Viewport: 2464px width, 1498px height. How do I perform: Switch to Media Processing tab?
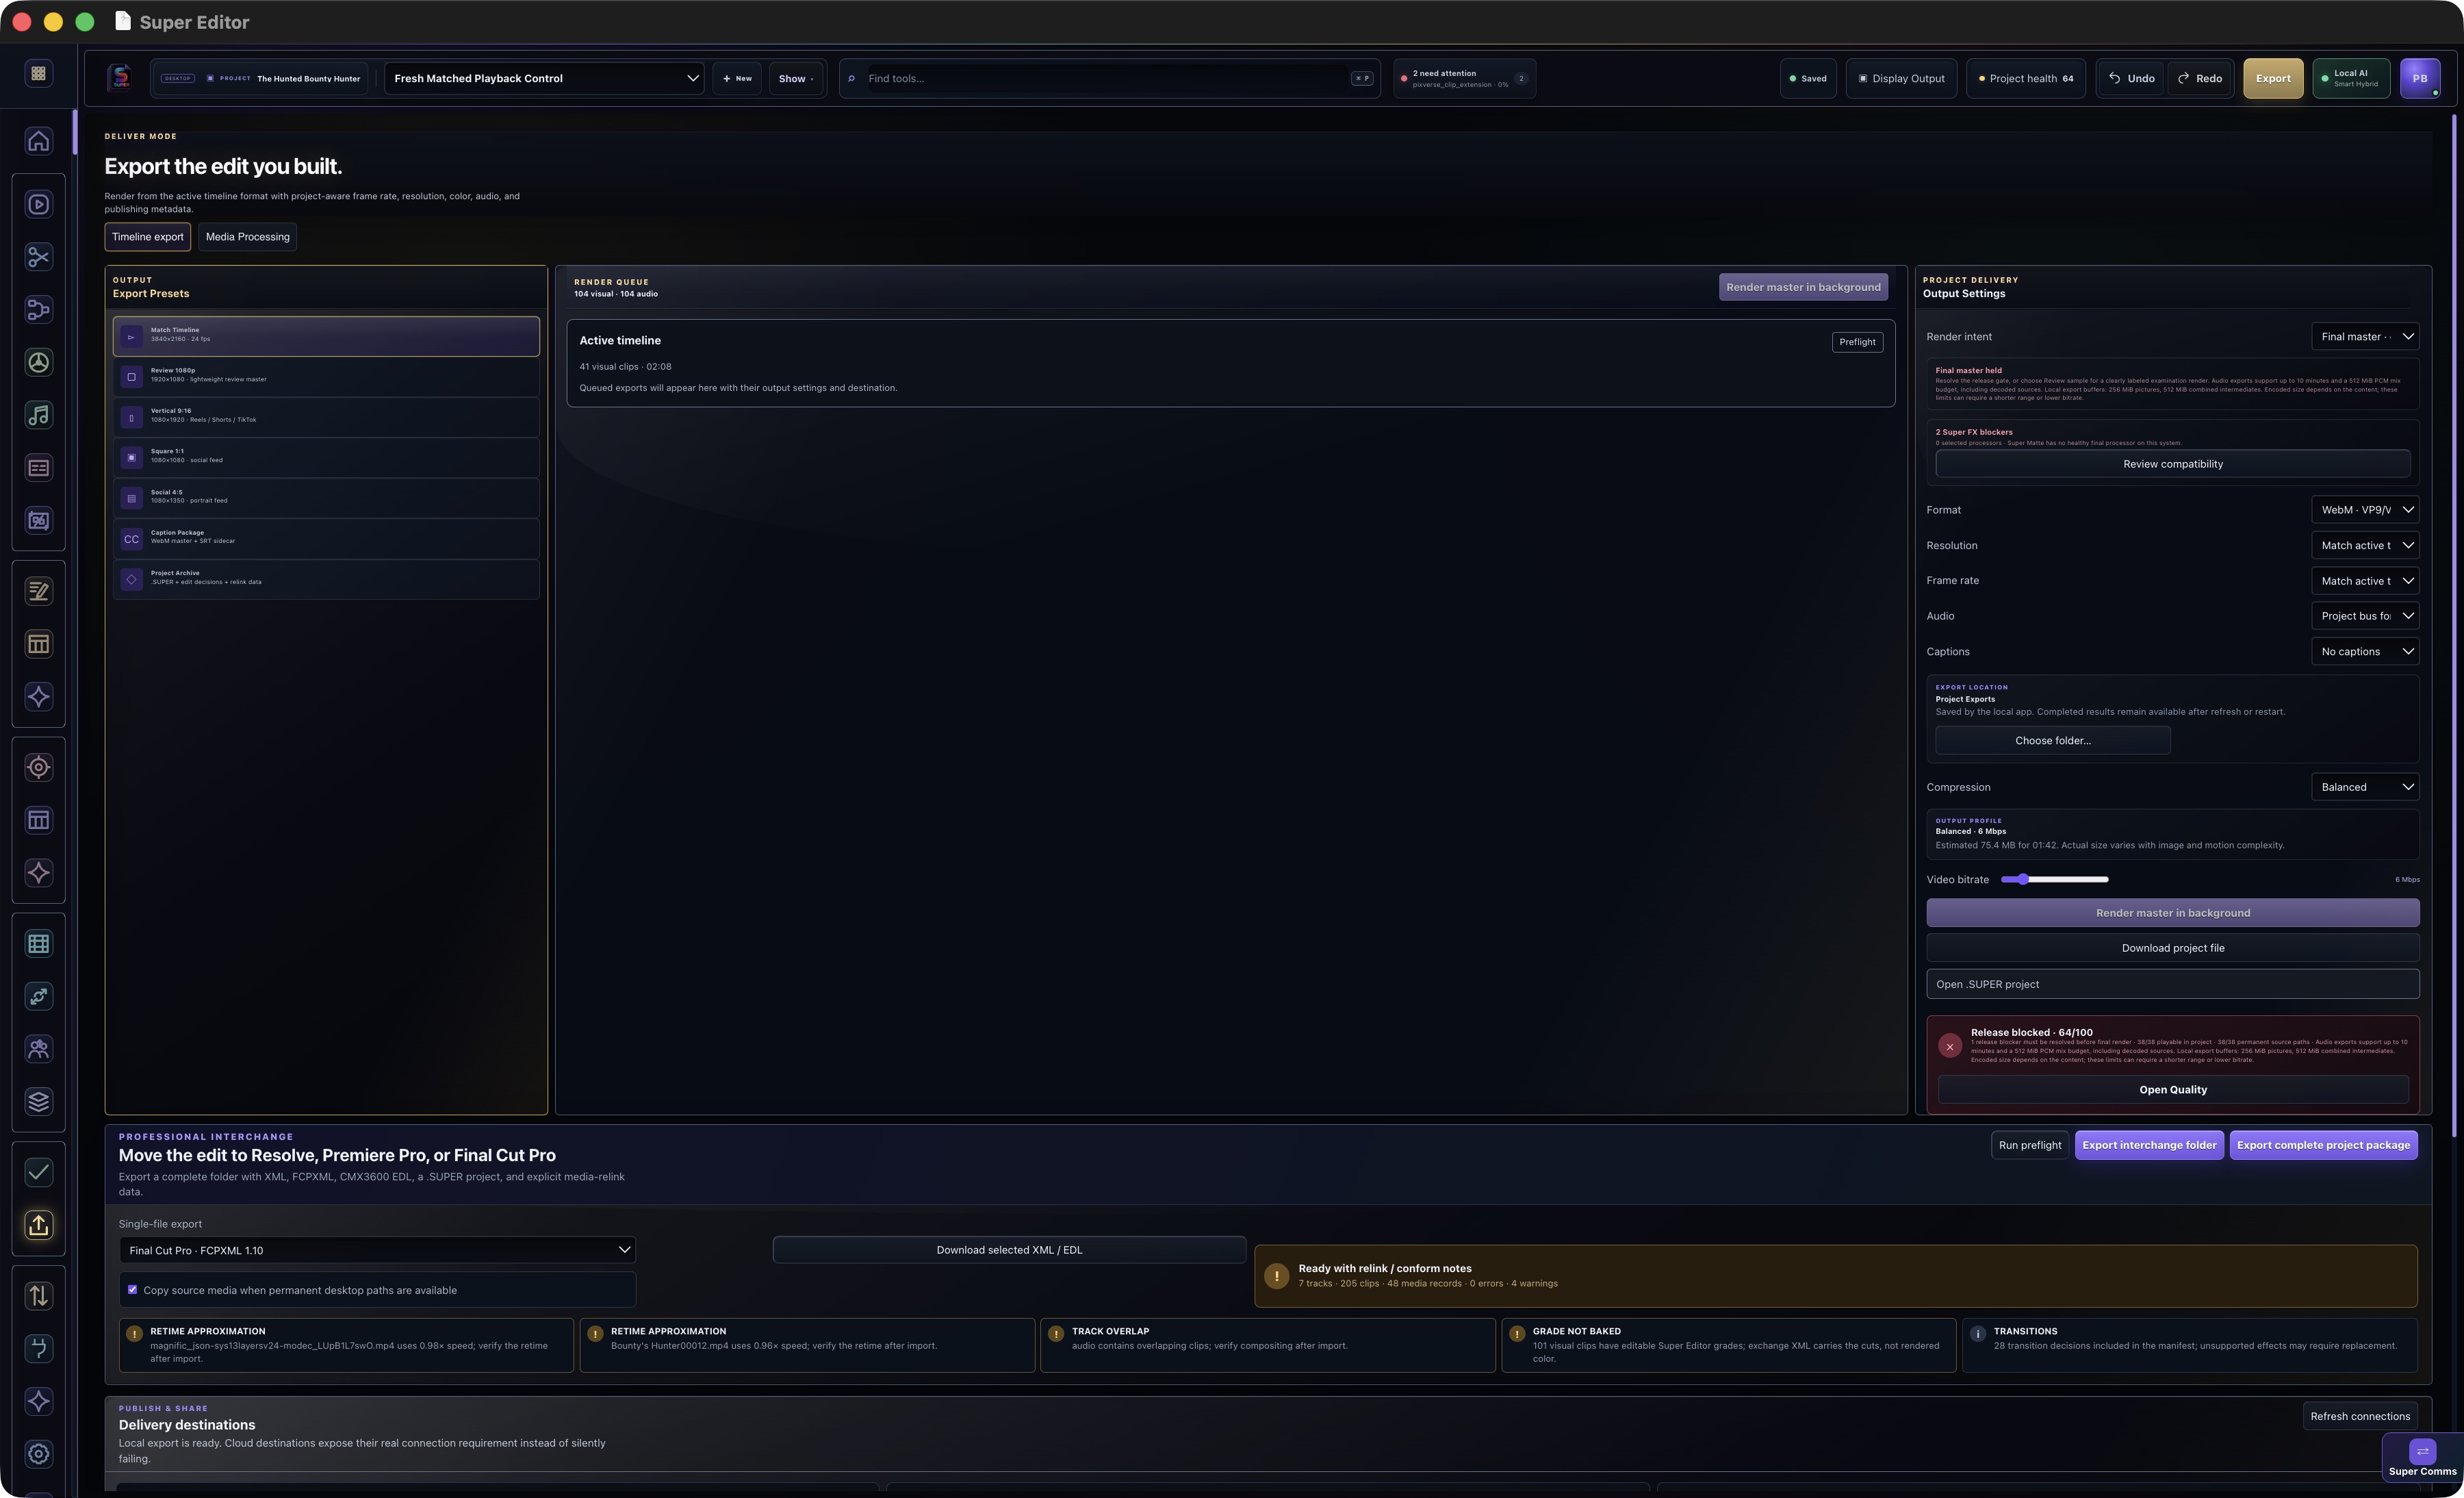click(247, 237)
